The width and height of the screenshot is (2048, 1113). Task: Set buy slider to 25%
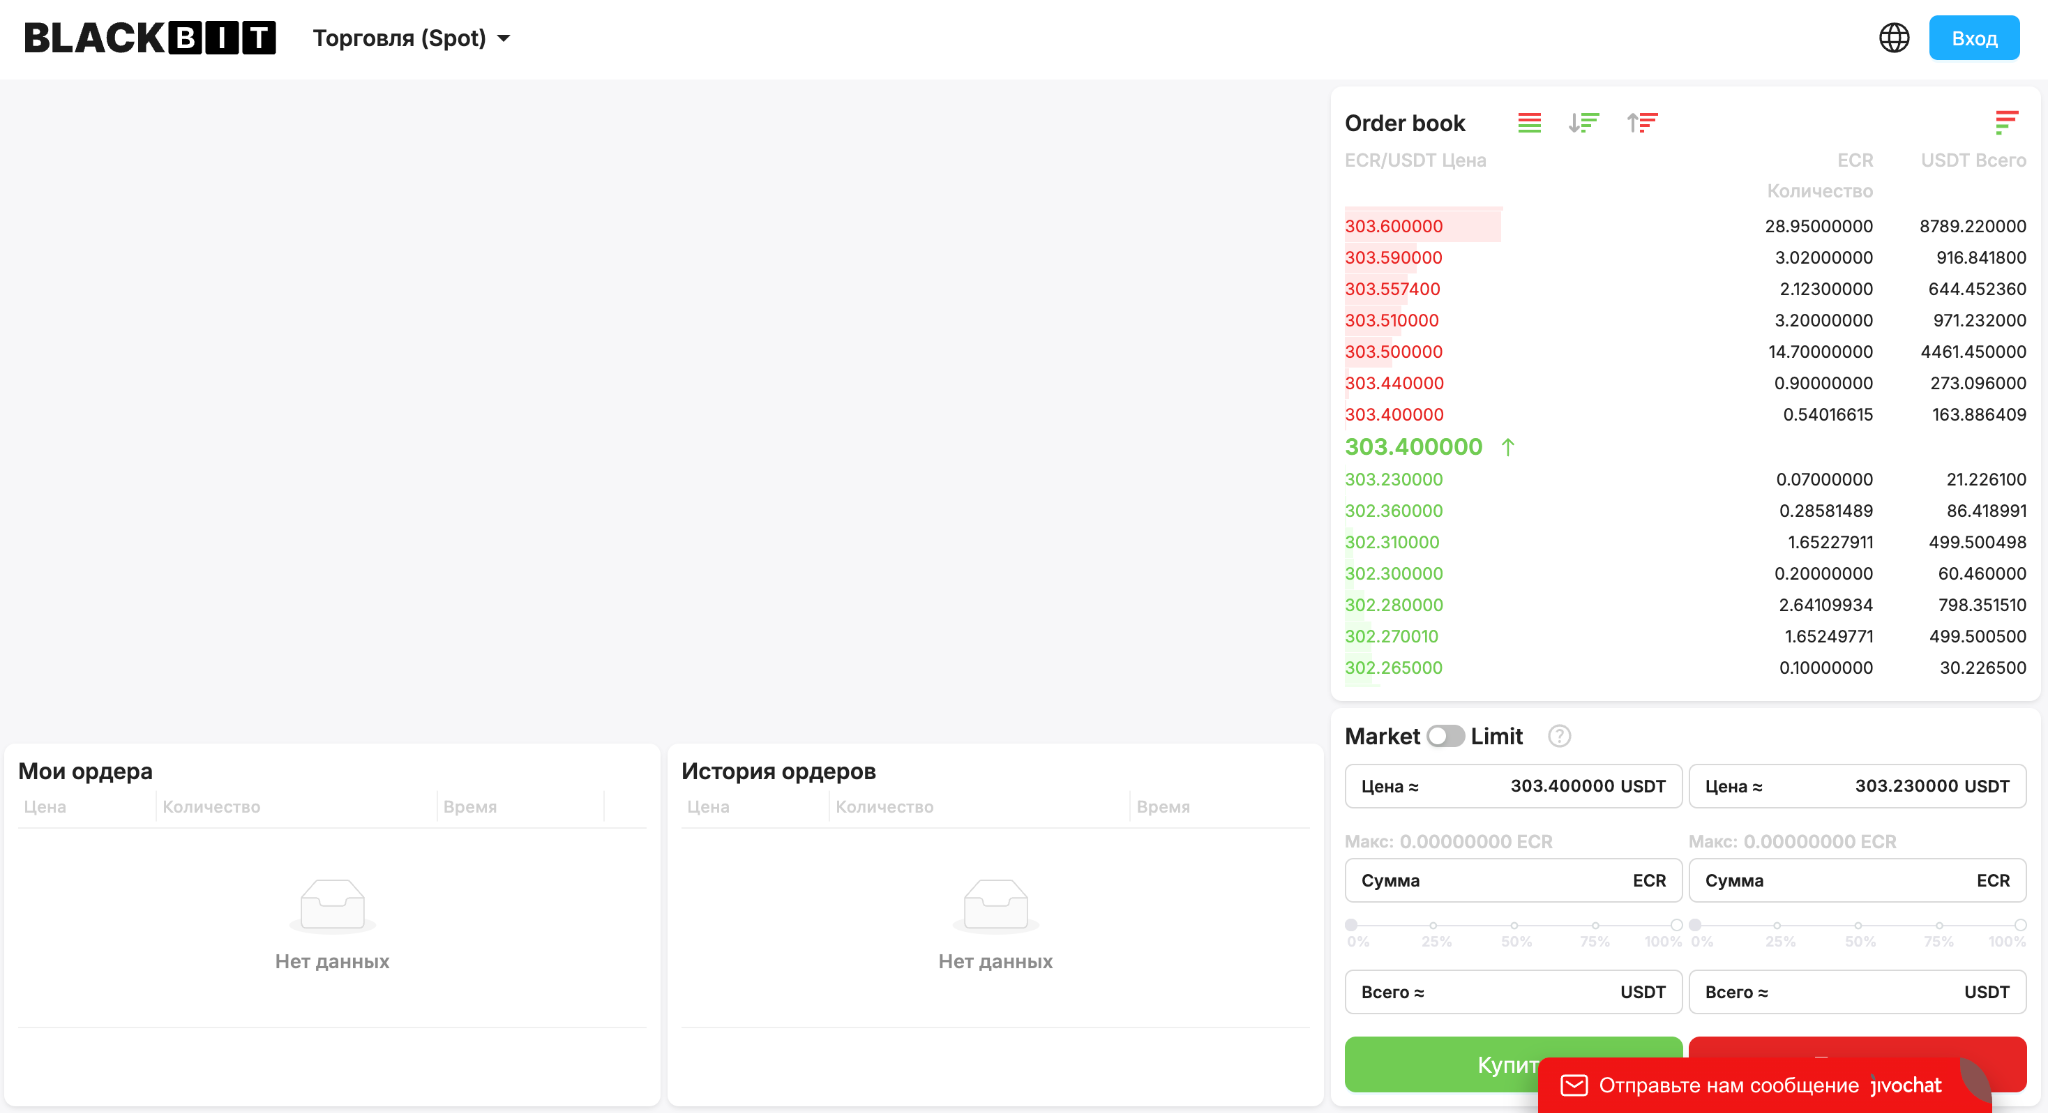(x=1433, y=925)
